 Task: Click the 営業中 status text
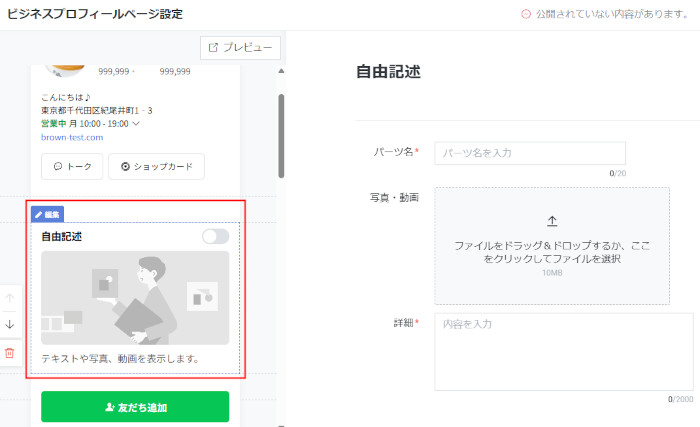53,124
